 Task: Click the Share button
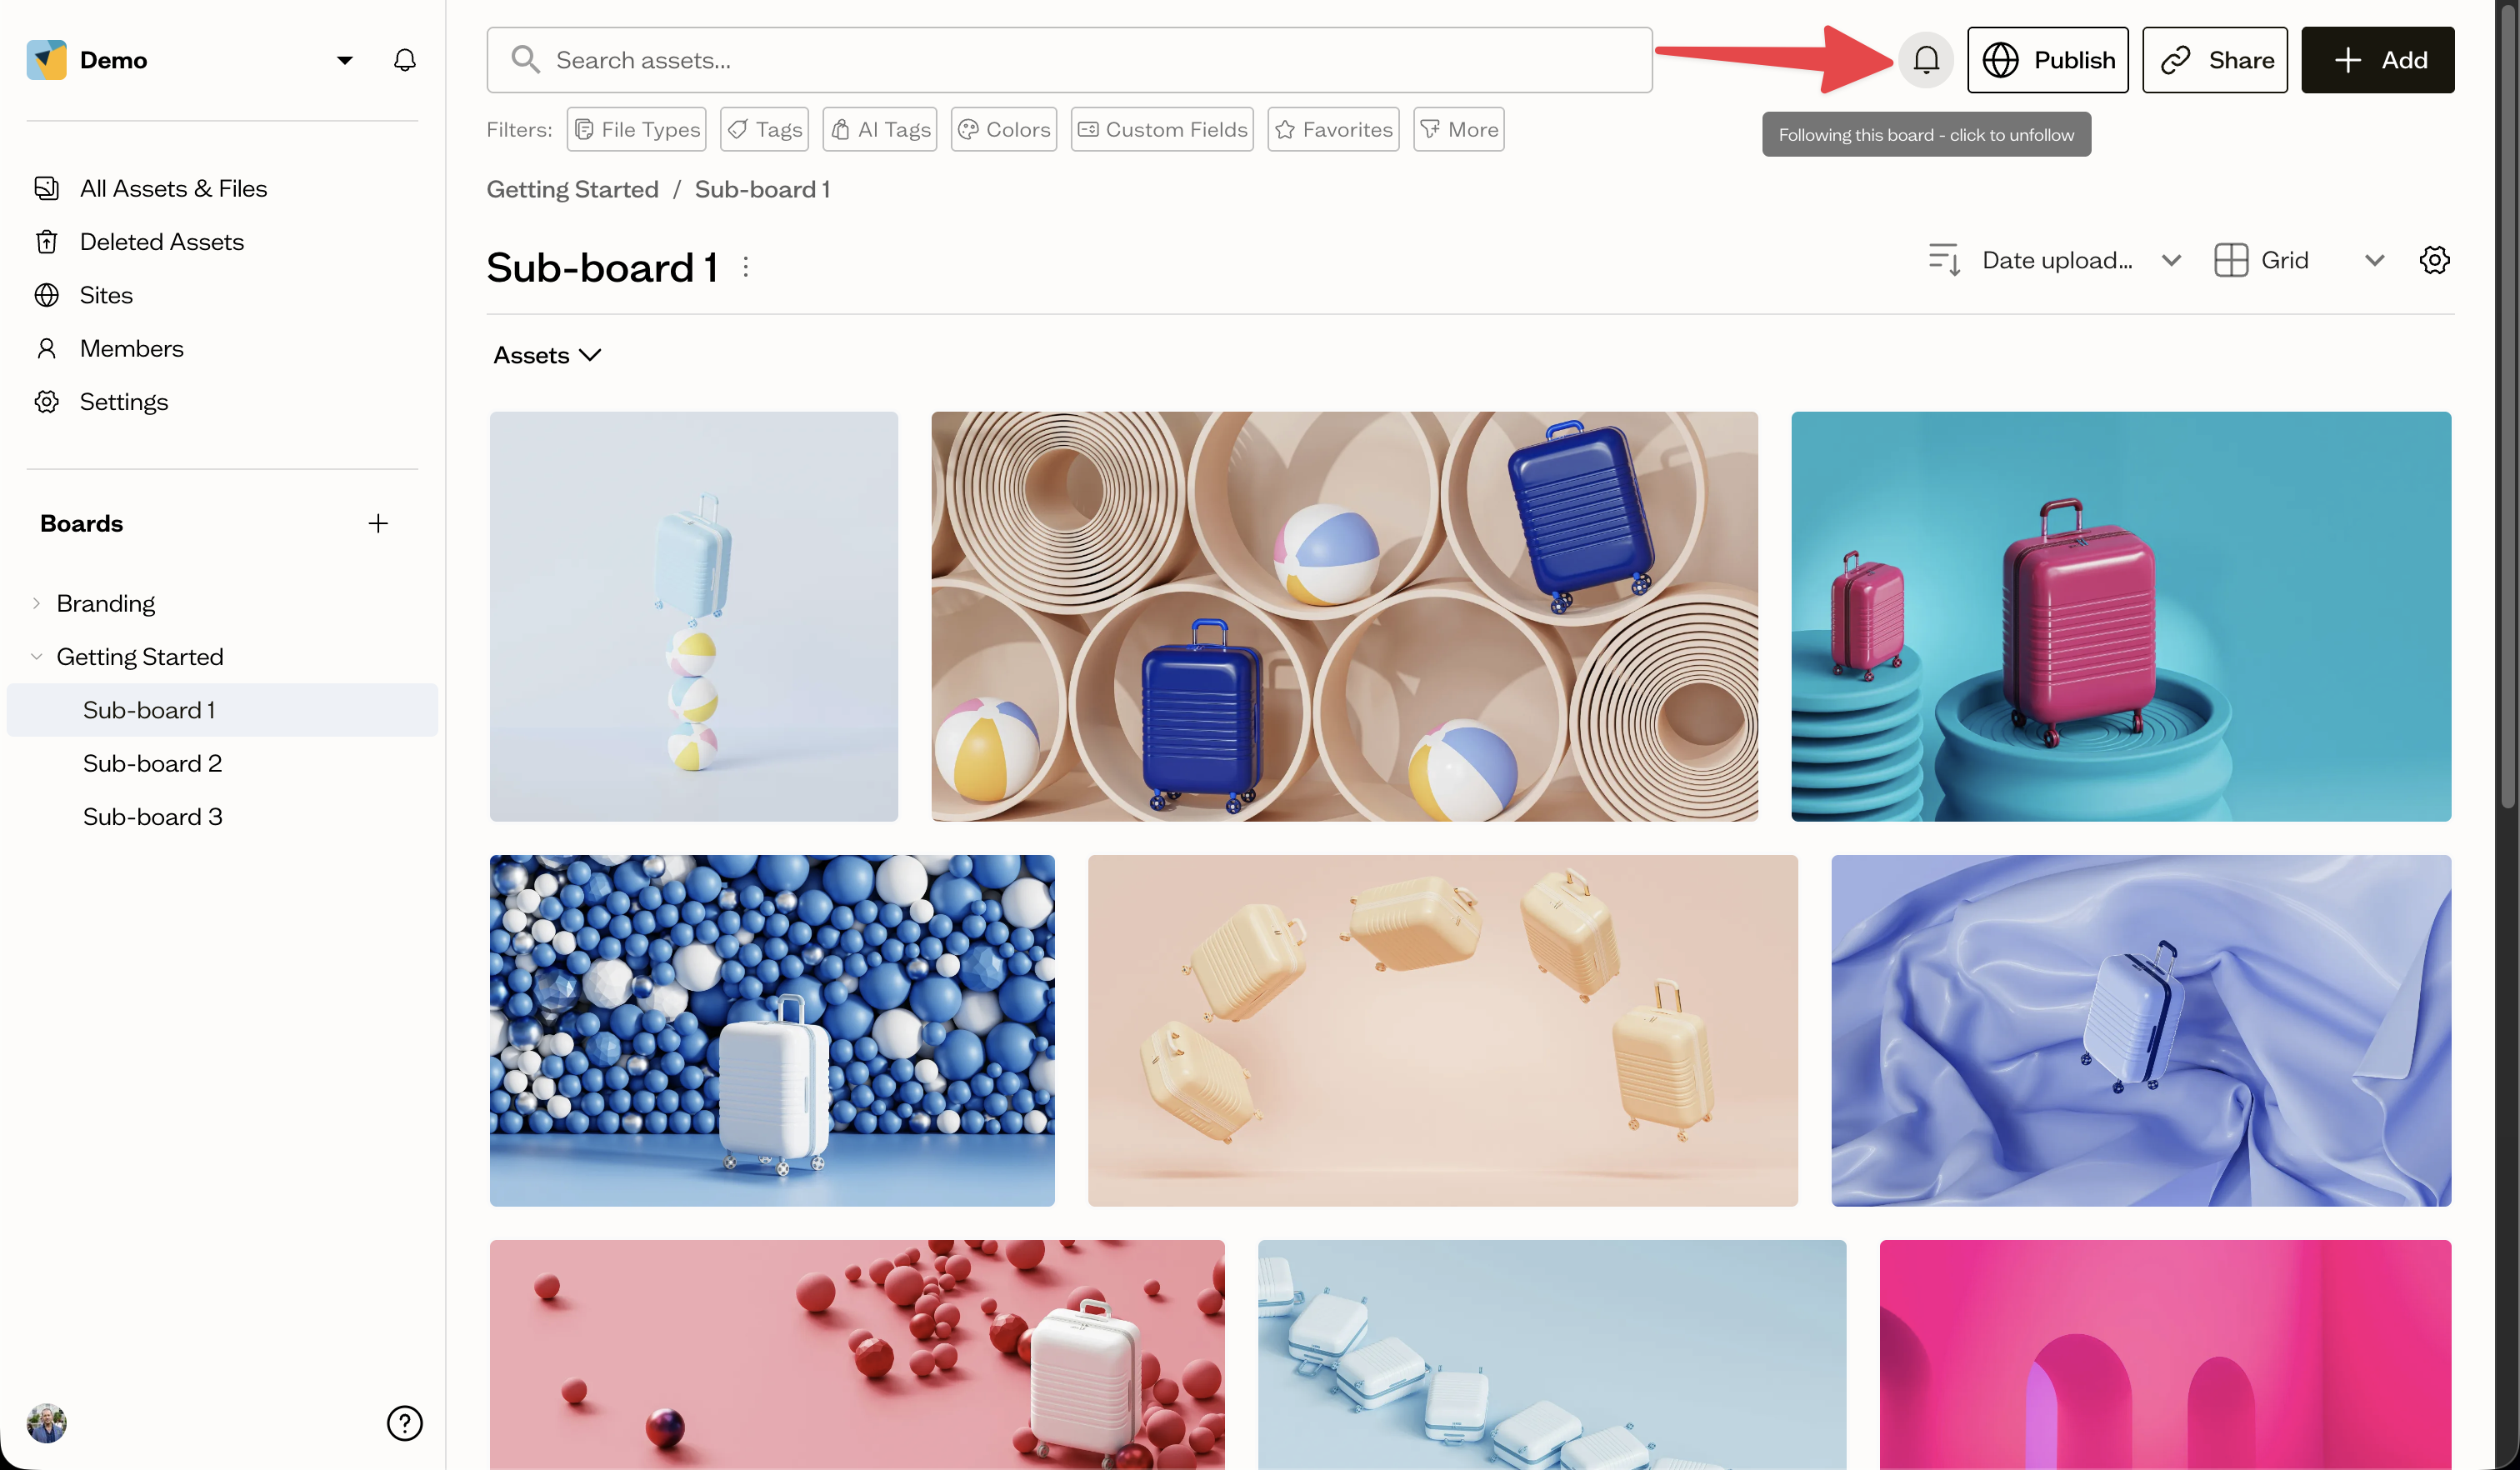(x=2214, y=60)
